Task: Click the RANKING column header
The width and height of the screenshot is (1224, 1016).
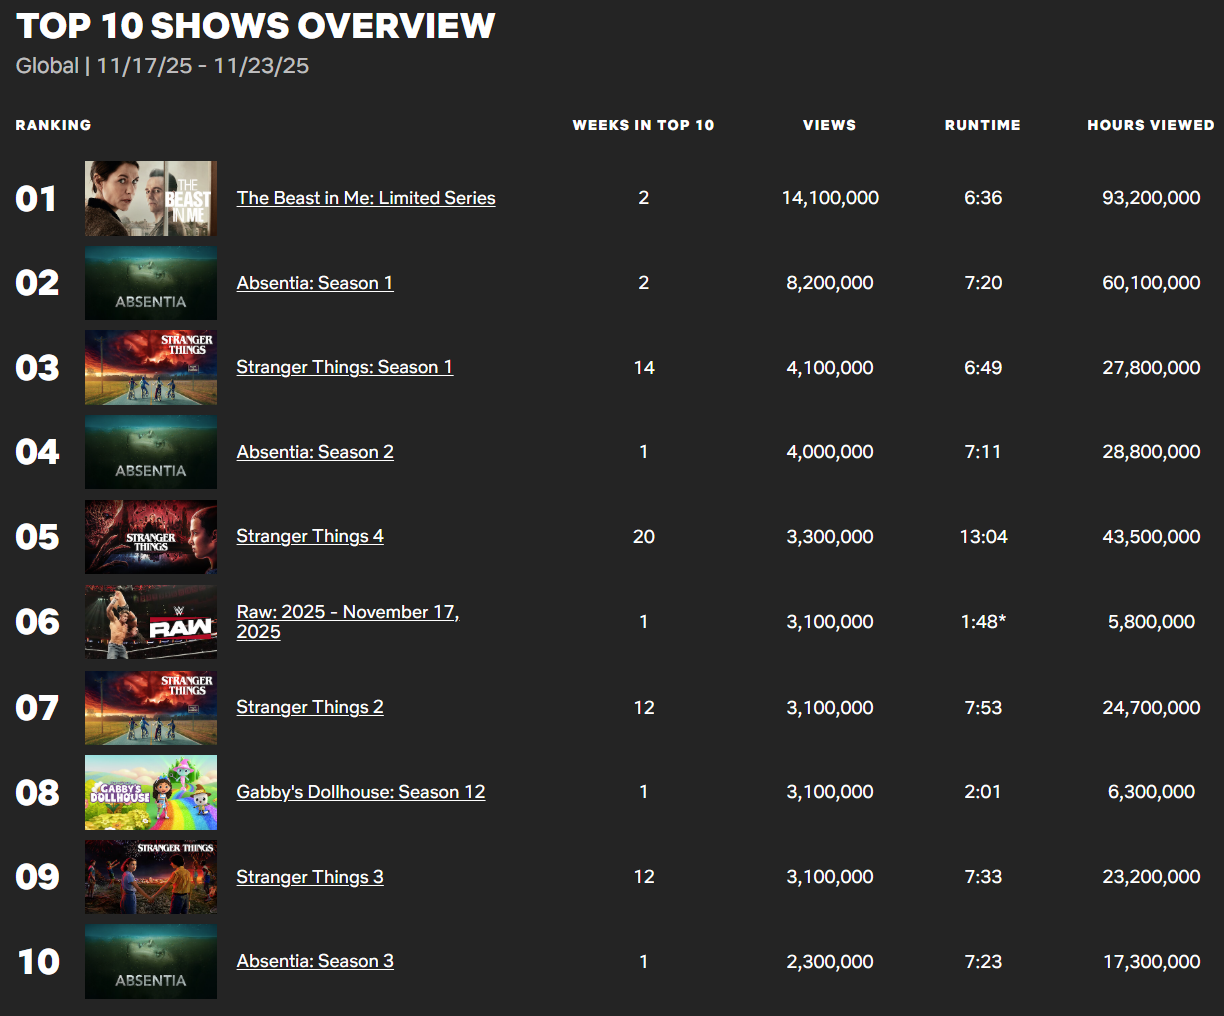Action: [53, 125]
